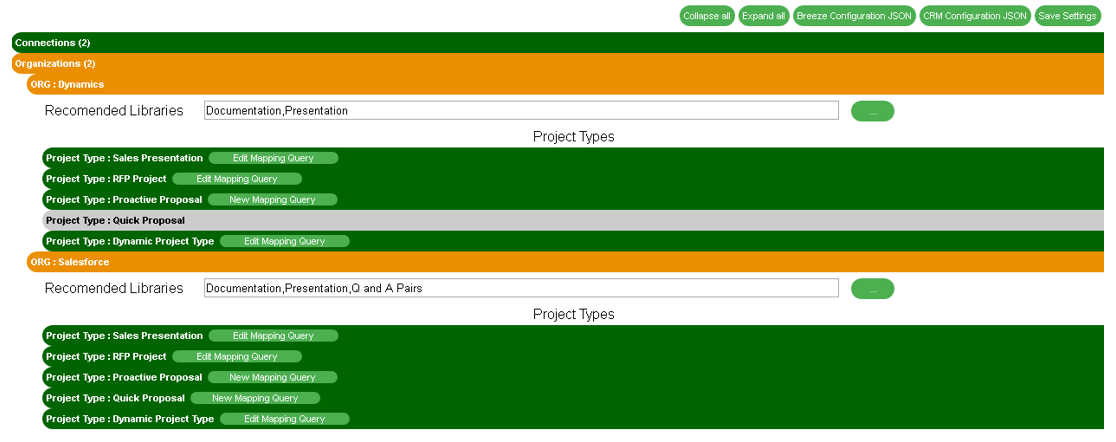Expand the Connections (2) section
Screen dimensions: 1116x442
[x=557, y=43]
